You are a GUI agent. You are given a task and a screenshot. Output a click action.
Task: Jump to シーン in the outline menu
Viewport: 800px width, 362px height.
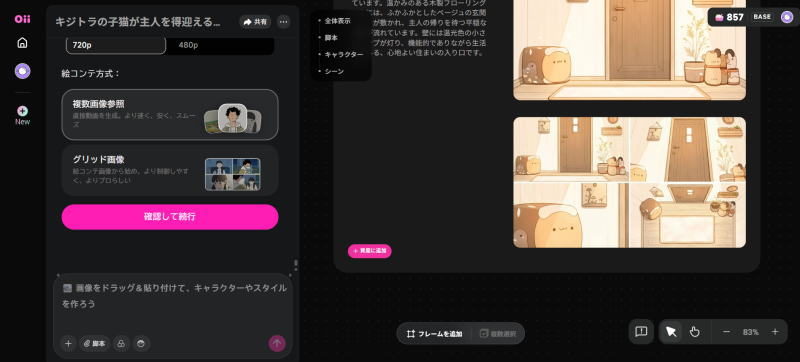point(334,71)
